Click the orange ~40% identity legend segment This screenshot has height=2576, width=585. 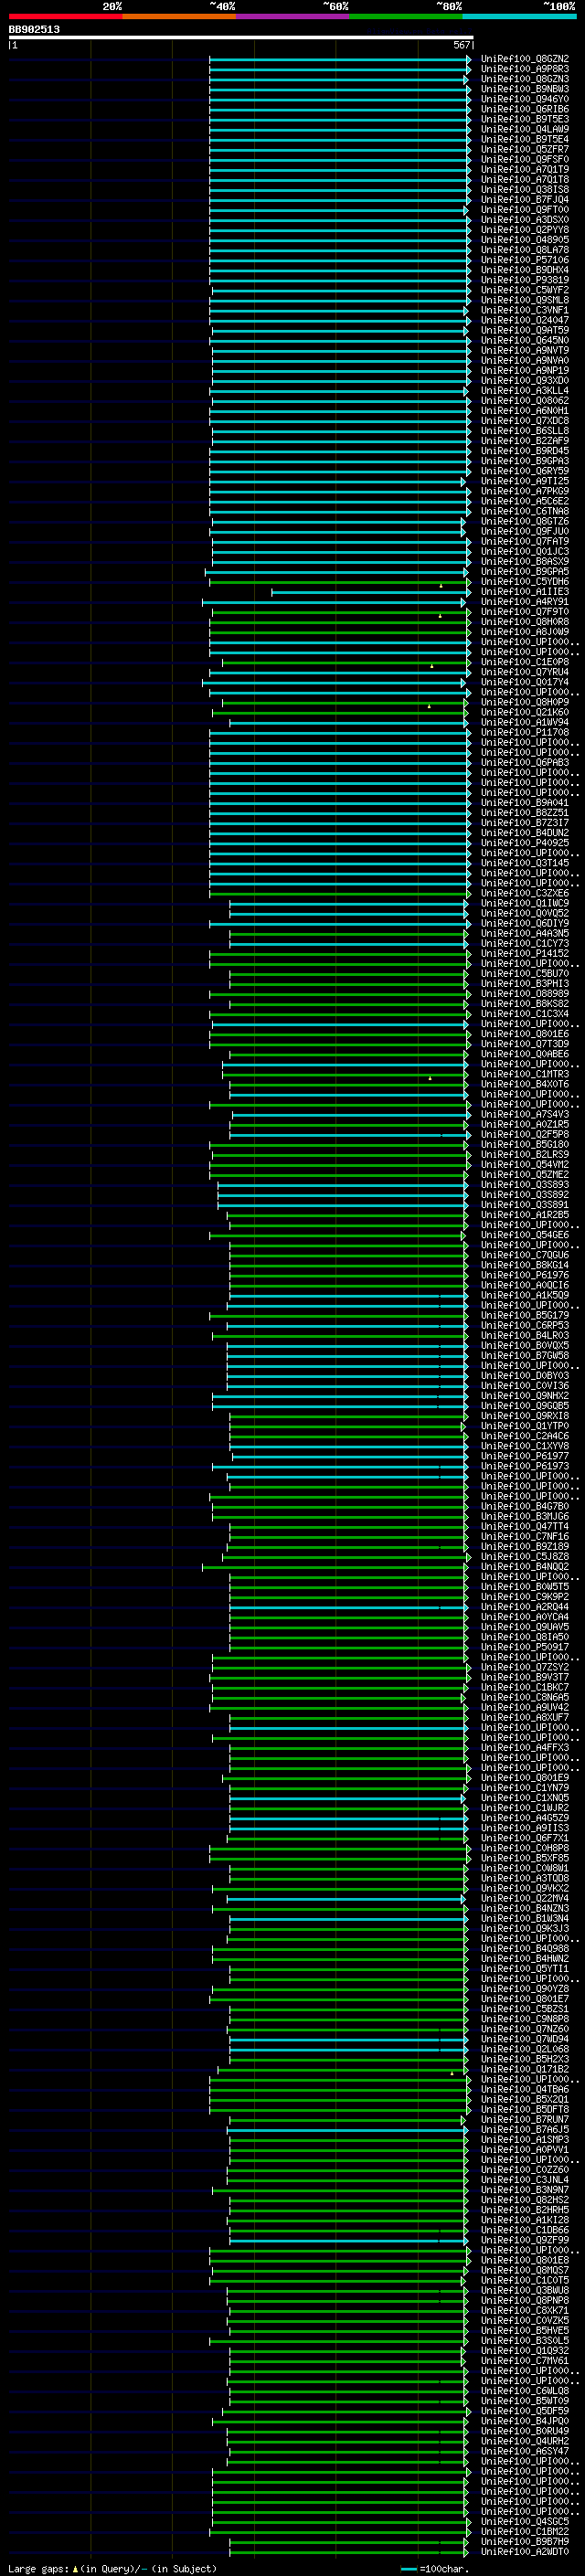pos(179,16)
